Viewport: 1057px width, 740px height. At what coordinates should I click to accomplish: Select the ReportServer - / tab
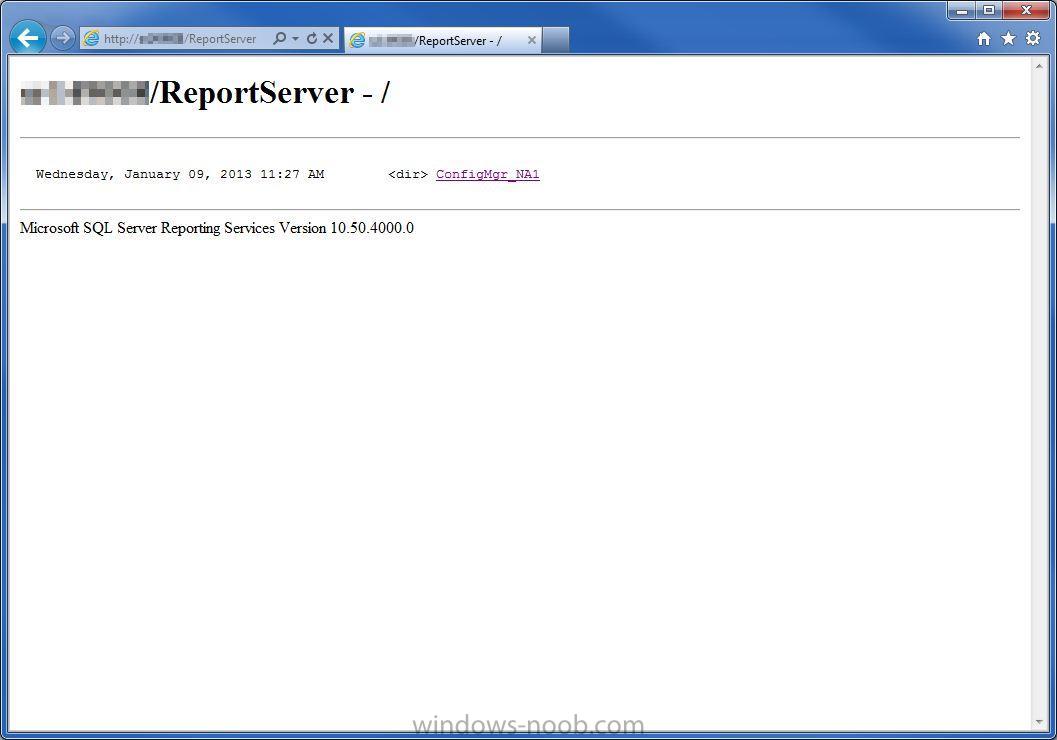tap(443, 40)
